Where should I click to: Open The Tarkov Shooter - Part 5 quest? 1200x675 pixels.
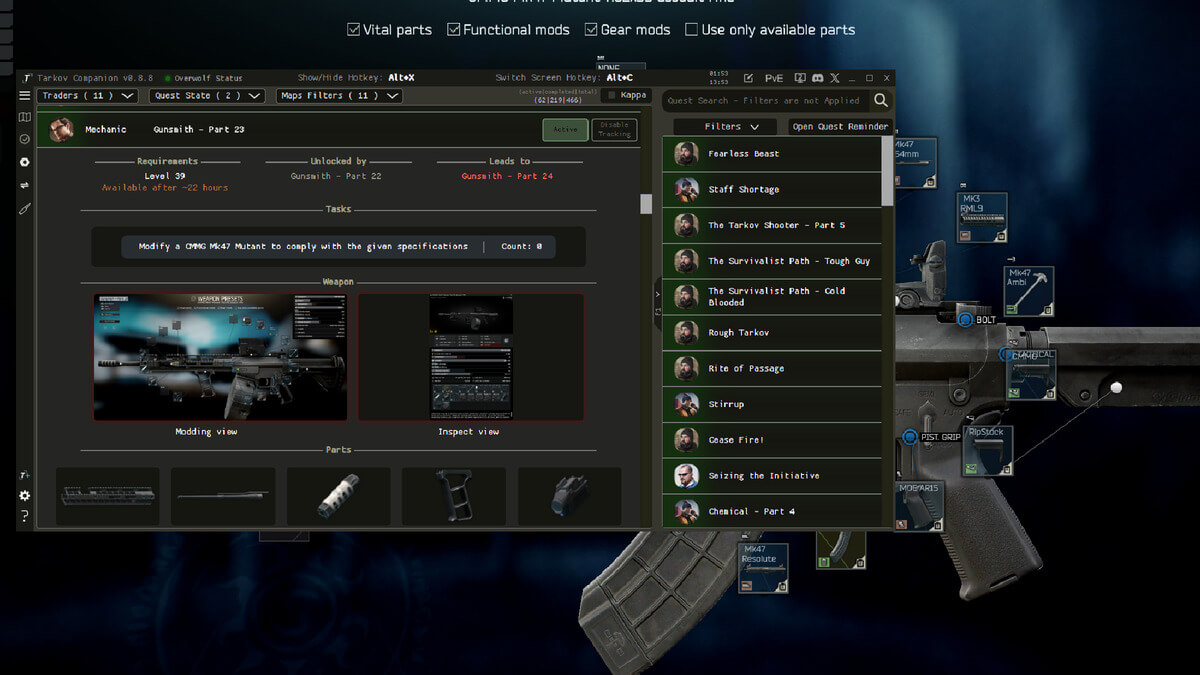click(x=772, y=225)
